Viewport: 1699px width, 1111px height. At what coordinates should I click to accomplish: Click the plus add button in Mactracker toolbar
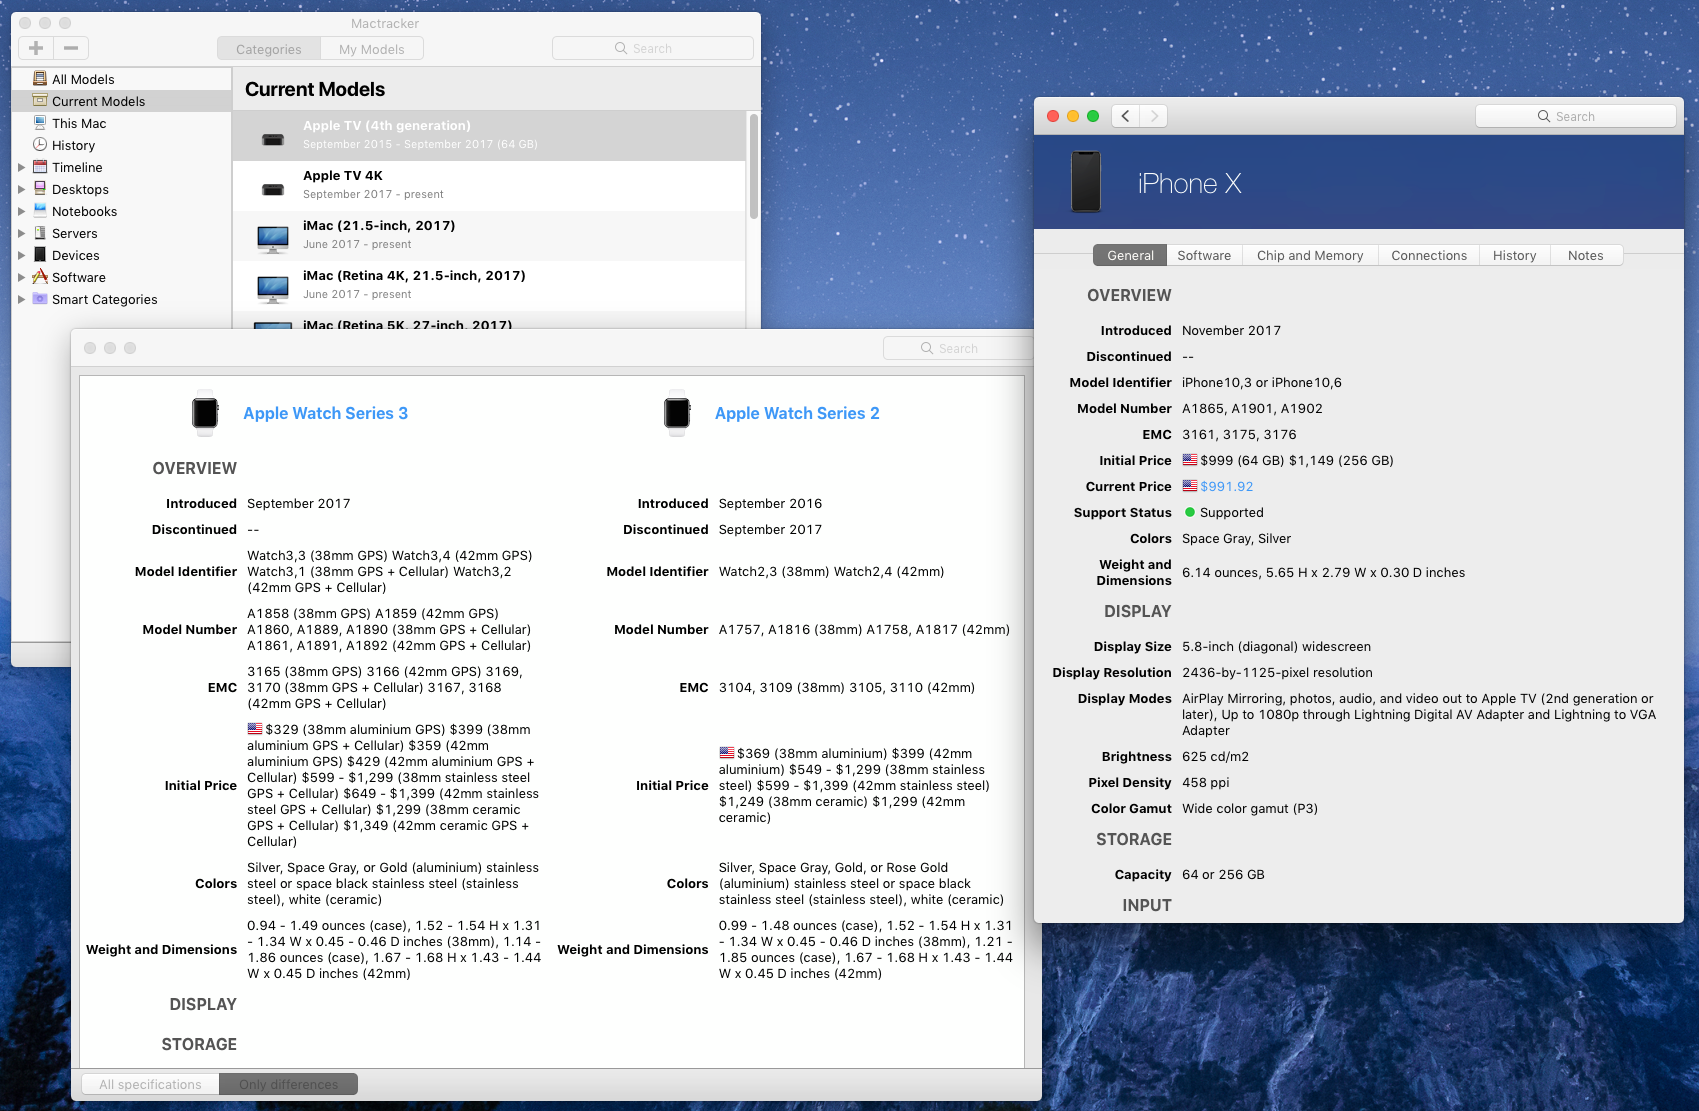pyautogui.click(x=36, y=48)
